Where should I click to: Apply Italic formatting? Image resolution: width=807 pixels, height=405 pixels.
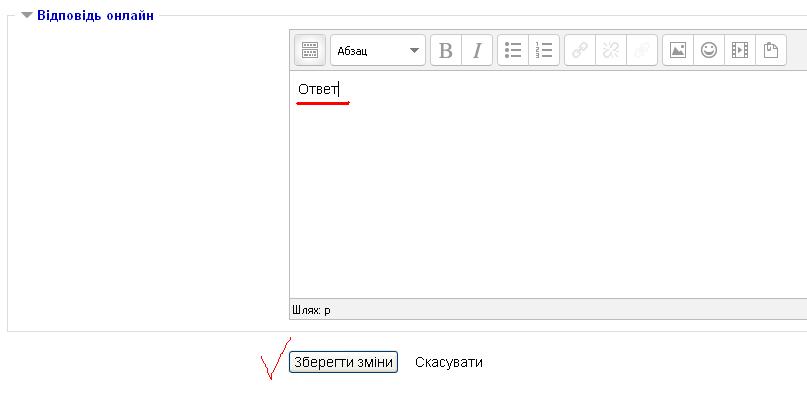tap(477, 50)
